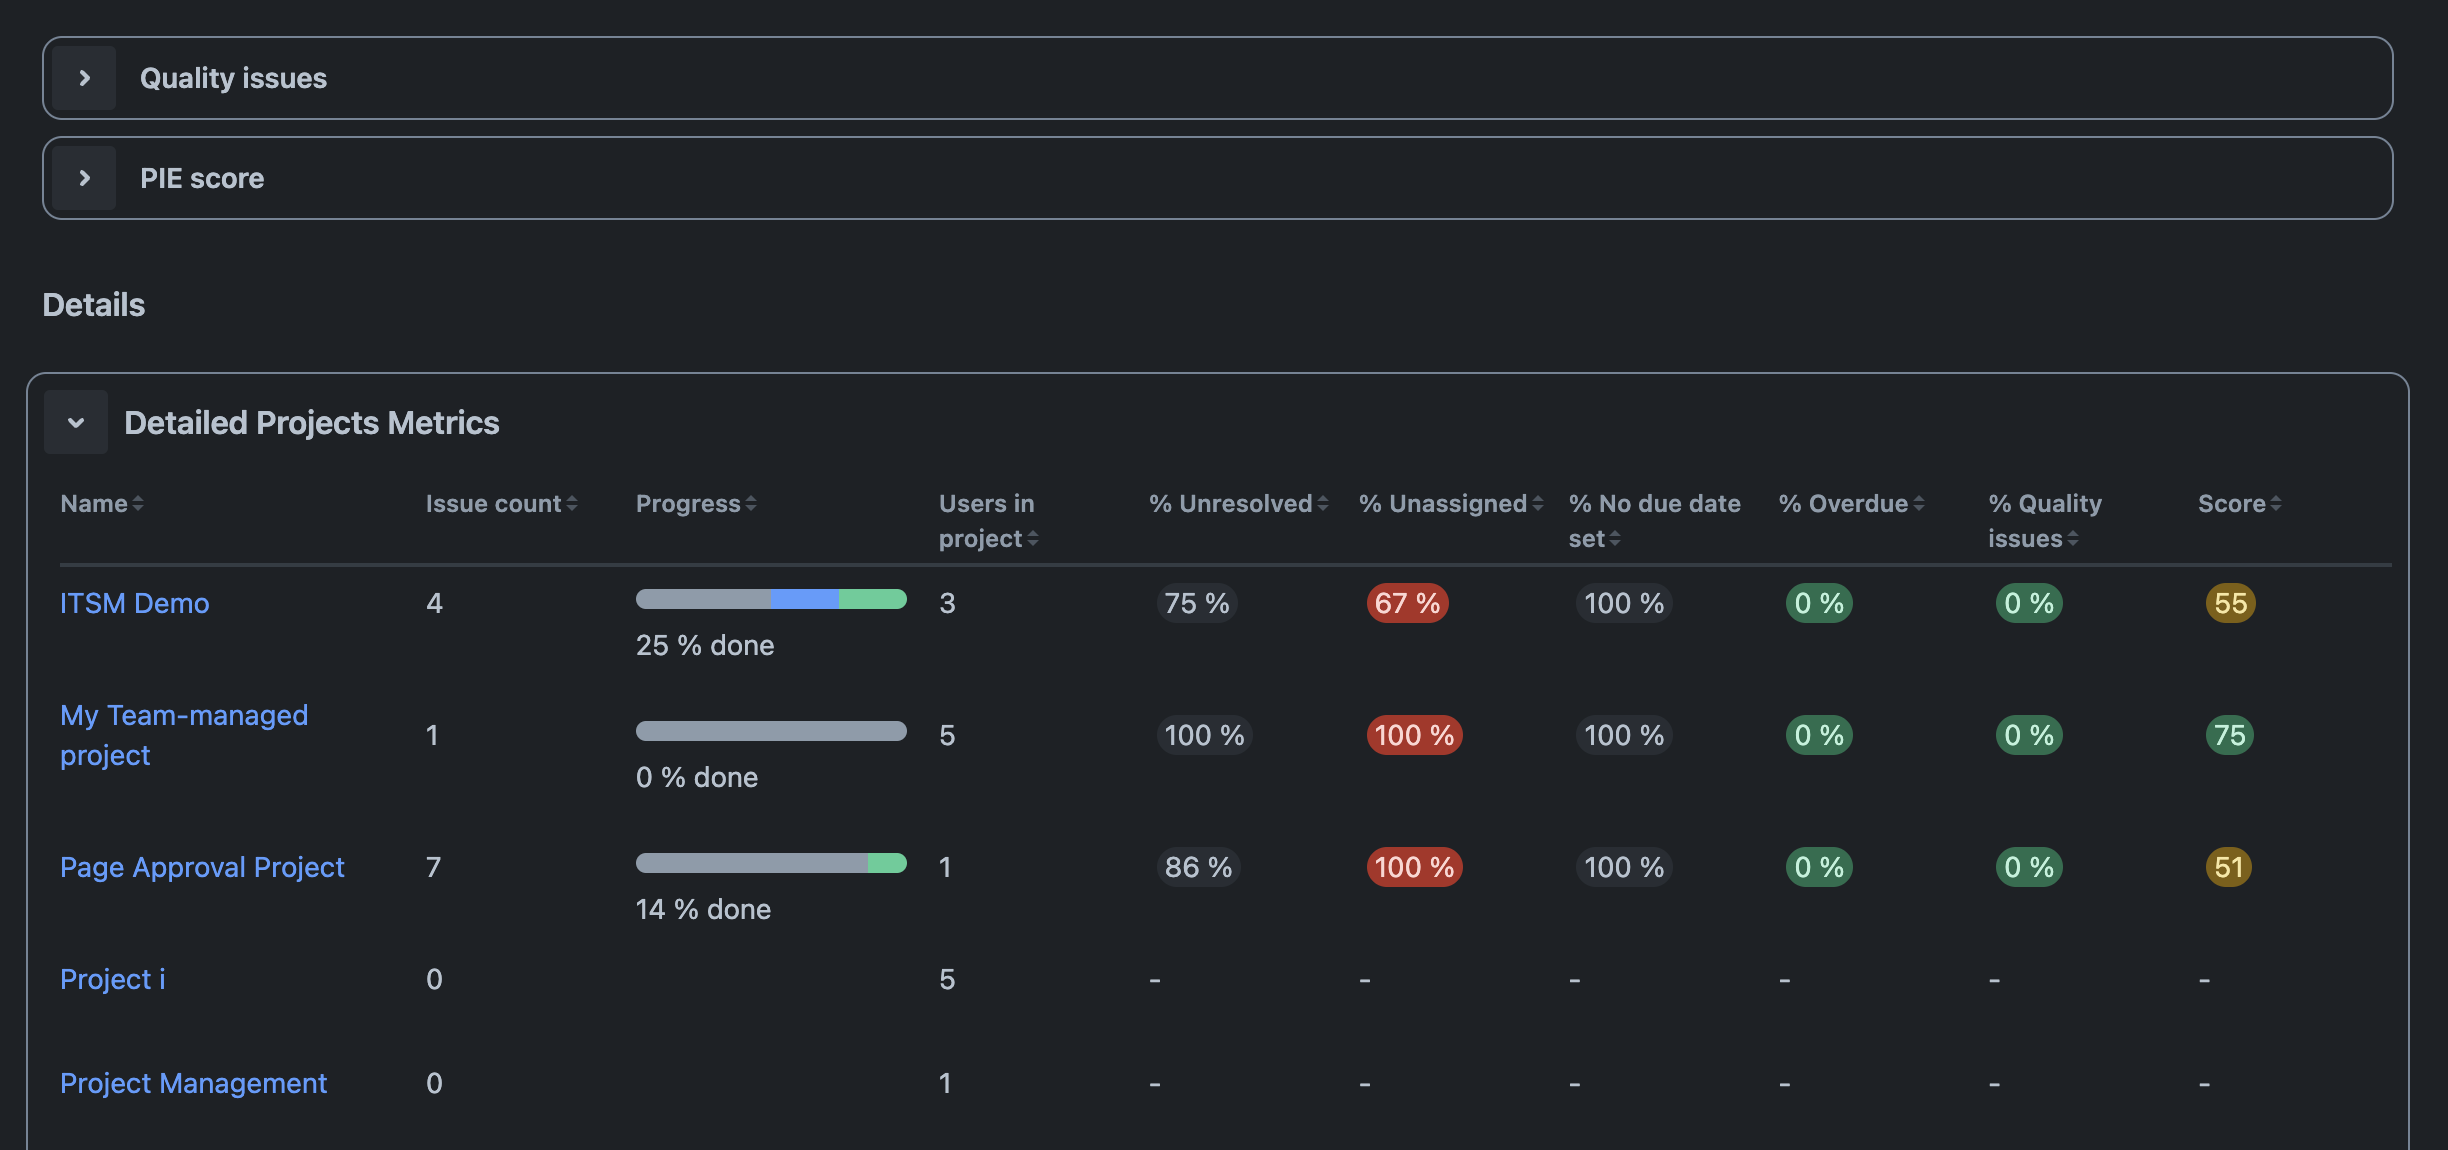
Task: Open My Team-managed project link
Action: coord(184,735)
